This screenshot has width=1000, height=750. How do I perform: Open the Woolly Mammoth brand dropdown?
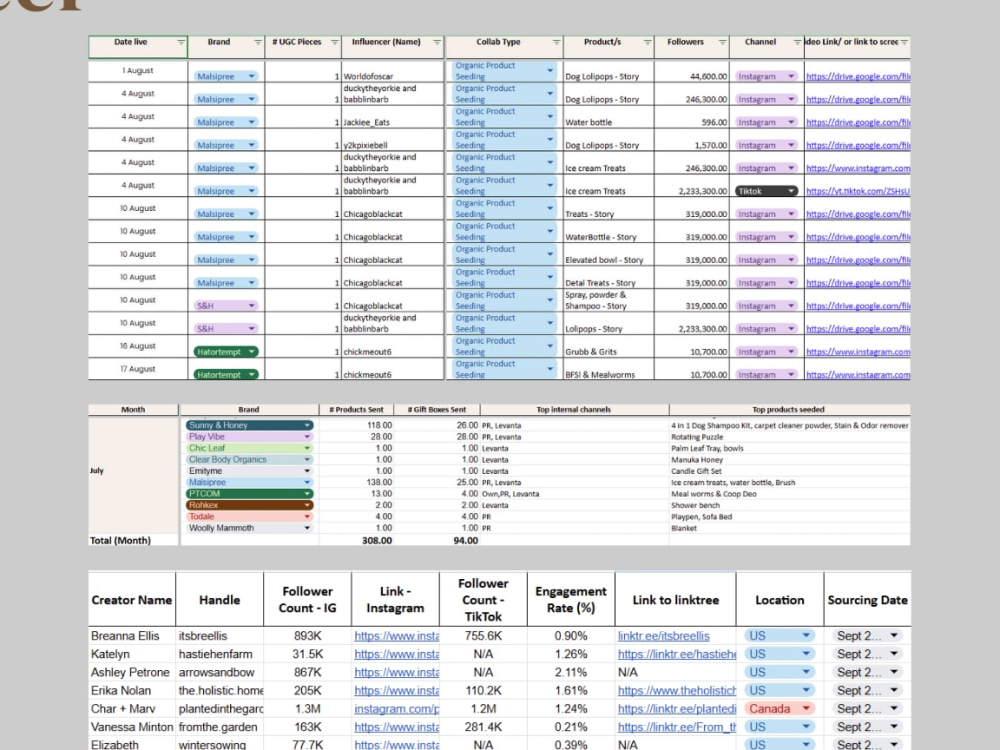[x=307, y=528]
